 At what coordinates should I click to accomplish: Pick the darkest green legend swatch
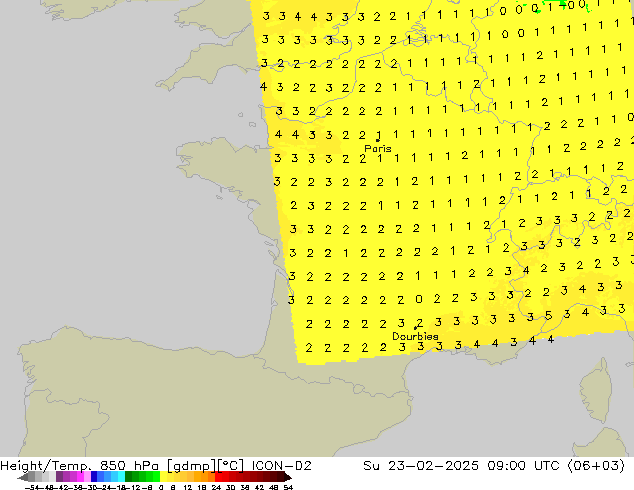pyautogui.click(x=128, y=476)
